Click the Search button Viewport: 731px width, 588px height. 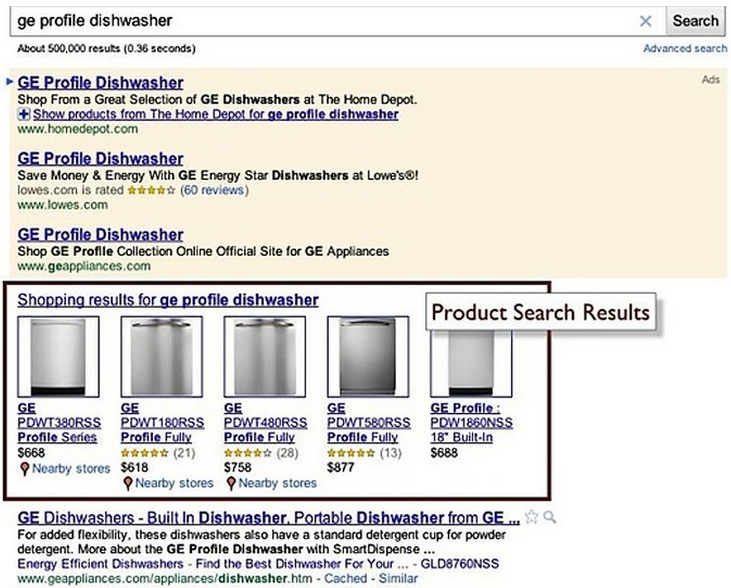click(x=695, y=21)
